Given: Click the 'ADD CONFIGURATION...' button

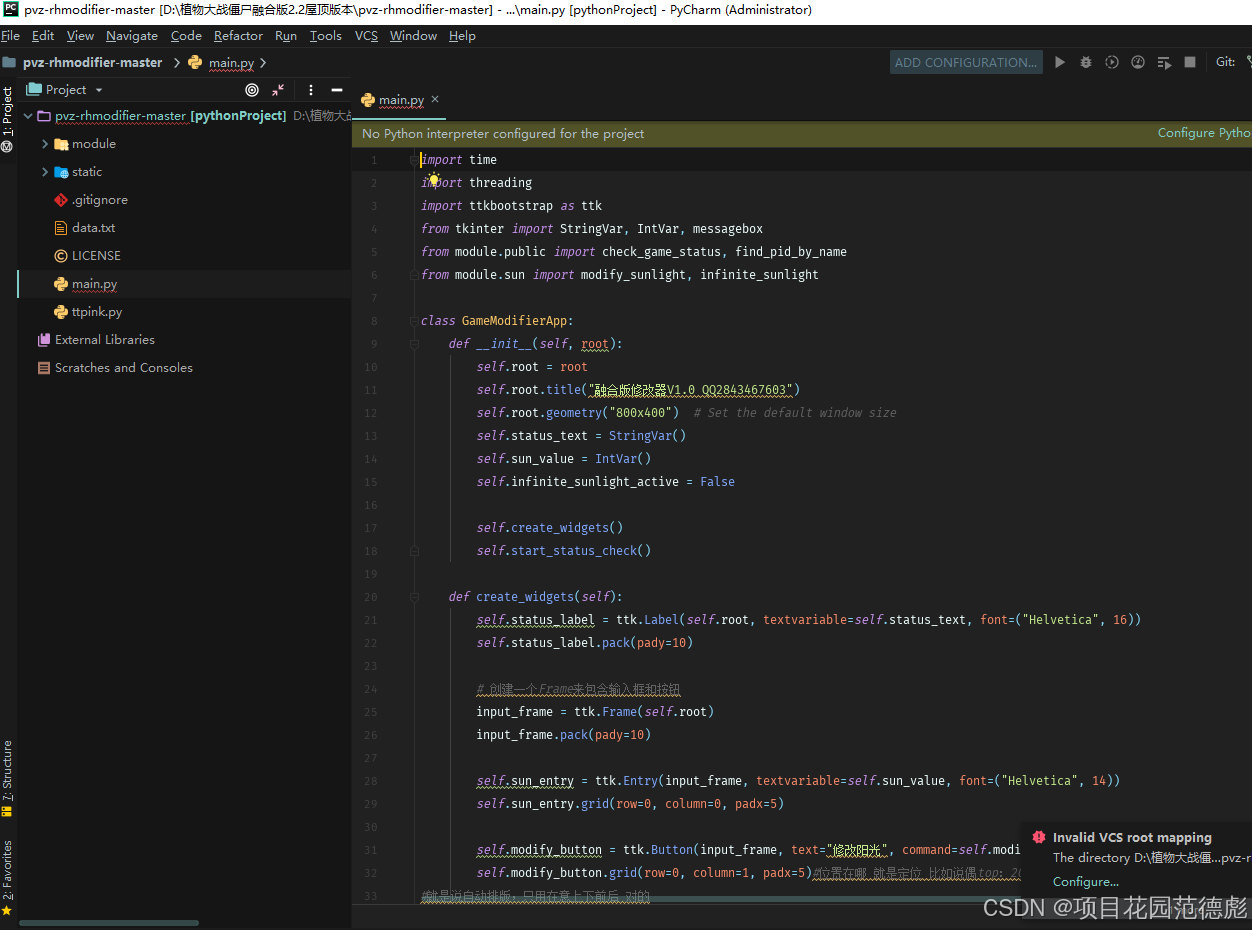Looking at the screenshot, I should point(965,61).
